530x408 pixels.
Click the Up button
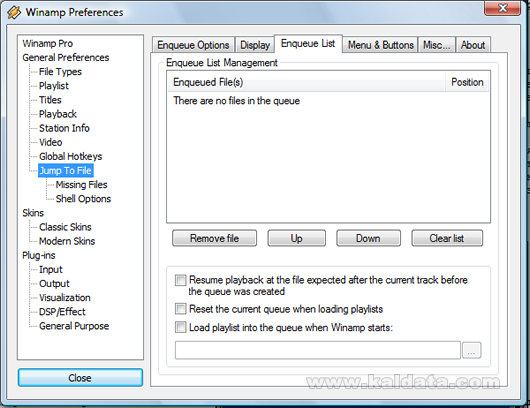point(296,238)
